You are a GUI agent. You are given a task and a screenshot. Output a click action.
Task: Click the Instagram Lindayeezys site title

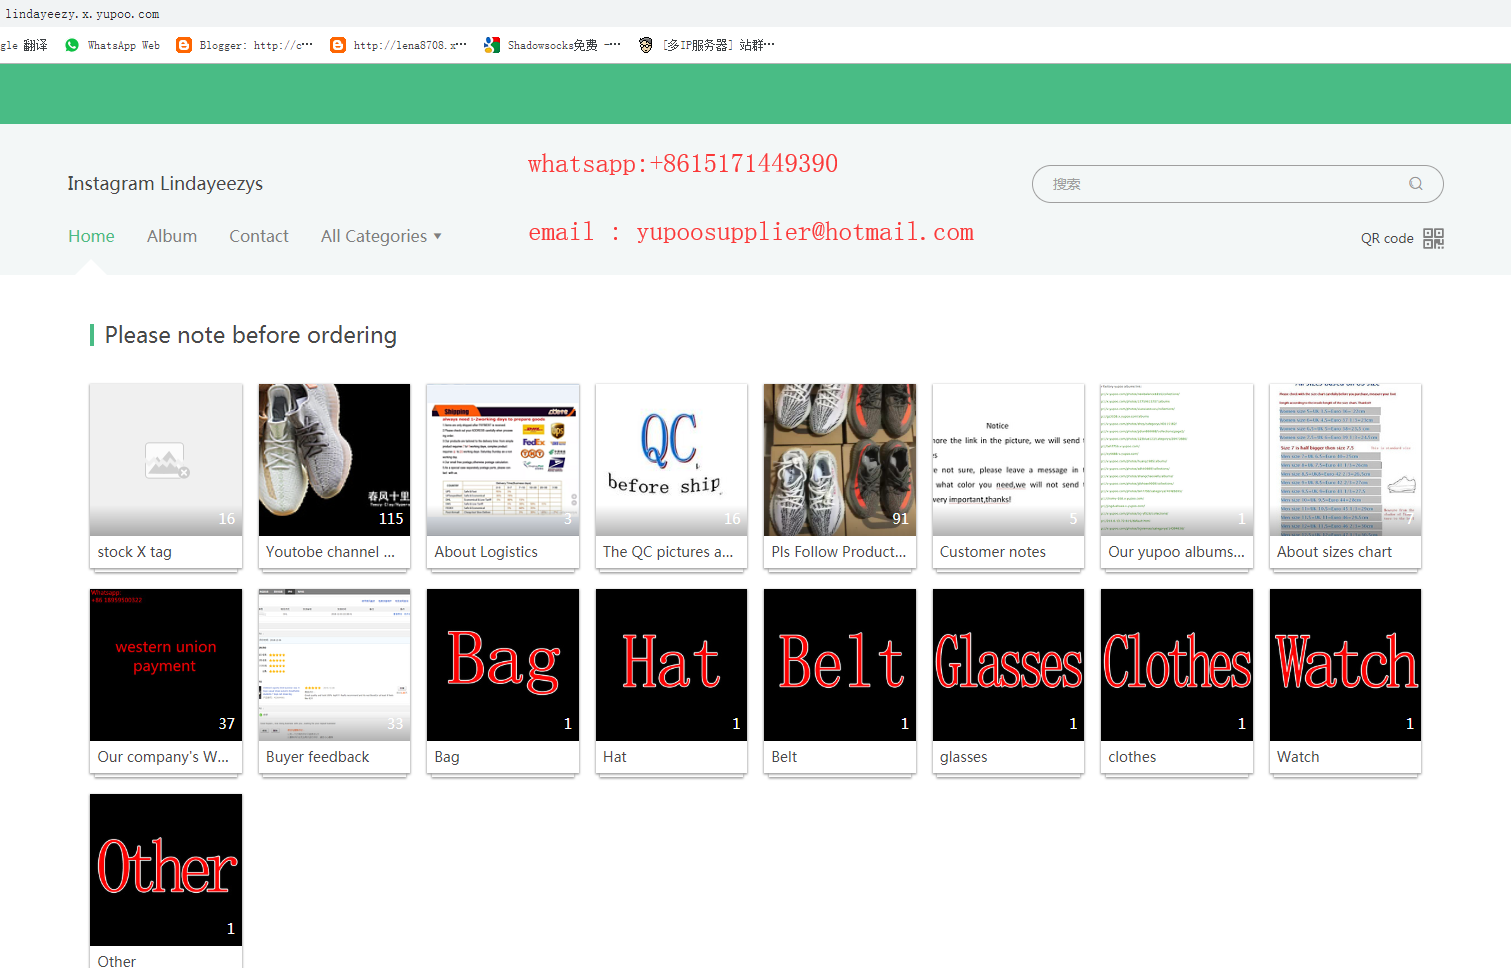click(x=165, y=183)
